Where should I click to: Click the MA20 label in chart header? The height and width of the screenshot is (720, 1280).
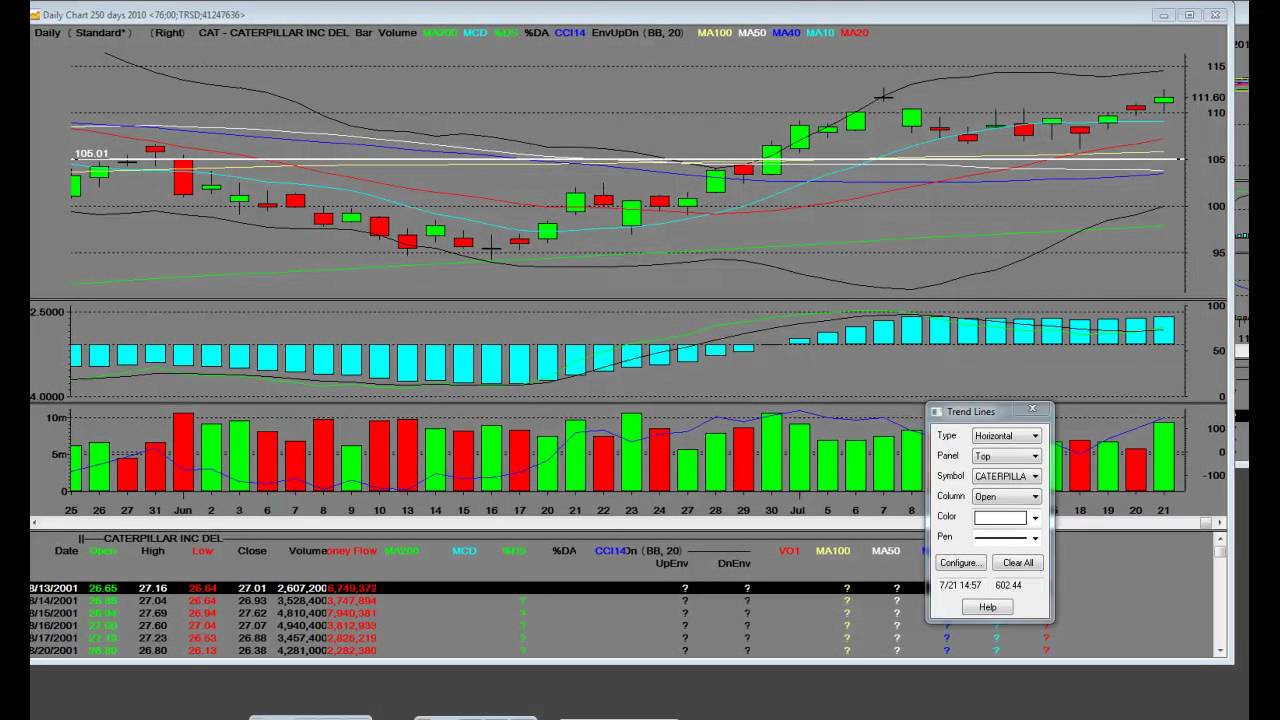854,33
